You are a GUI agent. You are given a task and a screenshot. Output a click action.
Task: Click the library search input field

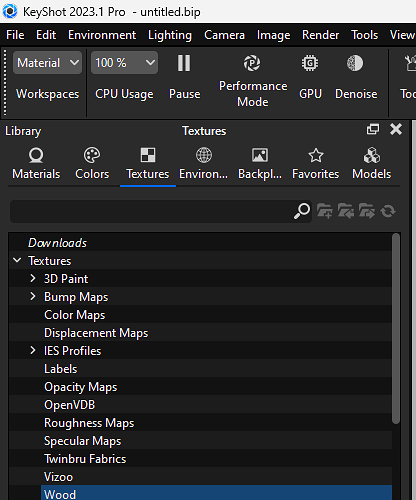[x=152, y=211]
